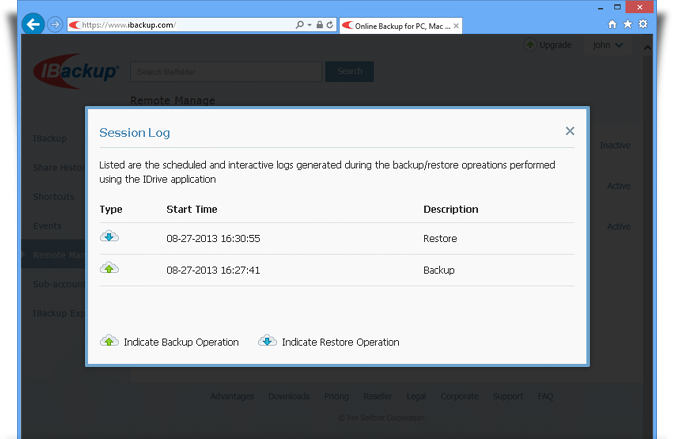Click the security lock icon in address bar

319,25
